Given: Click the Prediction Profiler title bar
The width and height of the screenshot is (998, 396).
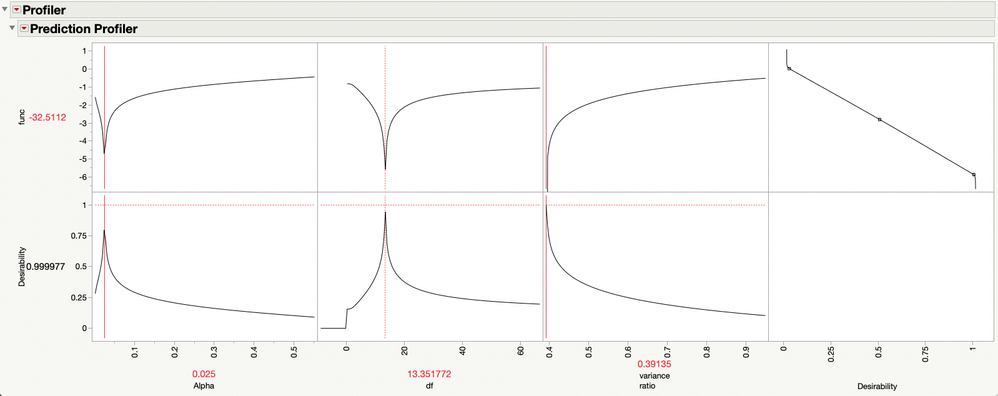Looking at the screenshot, I should [x=507, y=29].
